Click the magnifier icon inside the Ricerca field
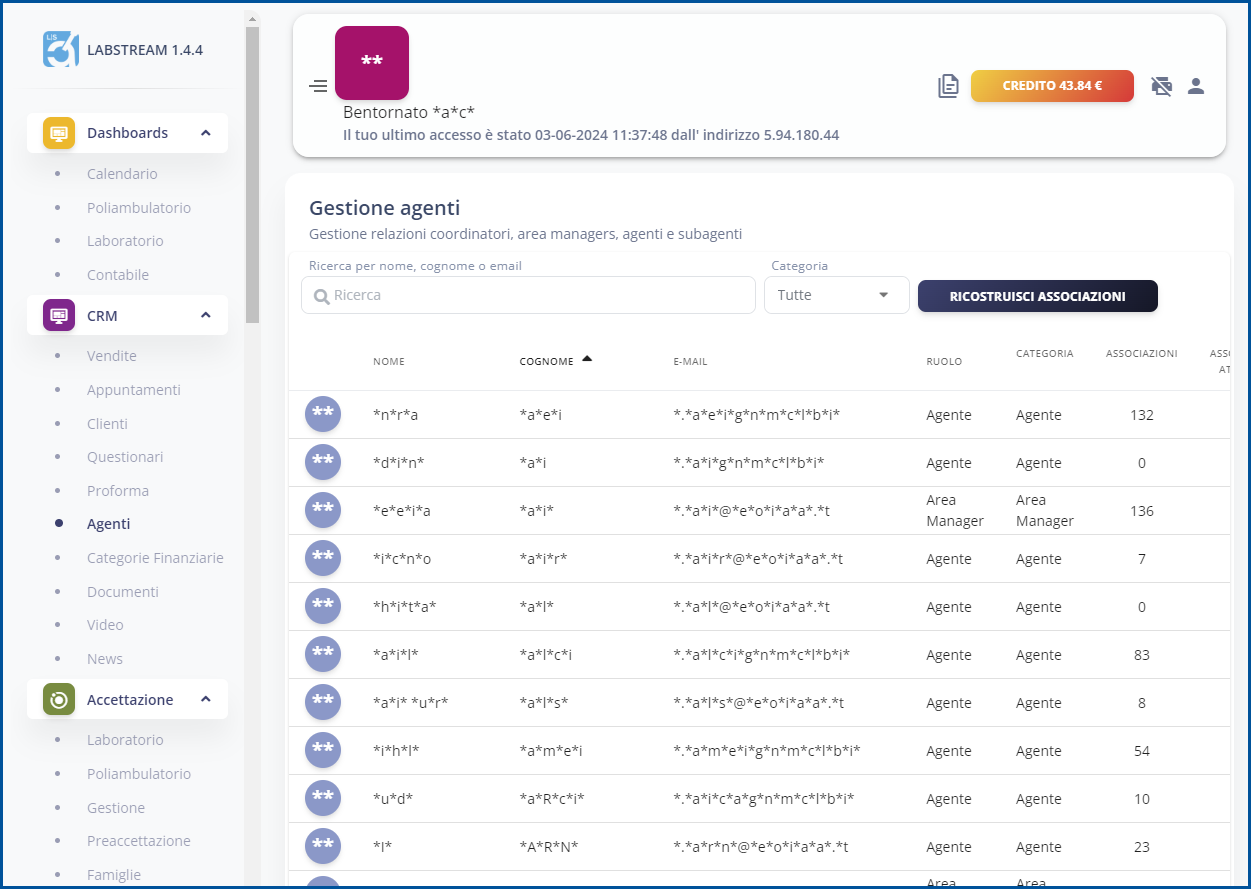 point(321,295)
